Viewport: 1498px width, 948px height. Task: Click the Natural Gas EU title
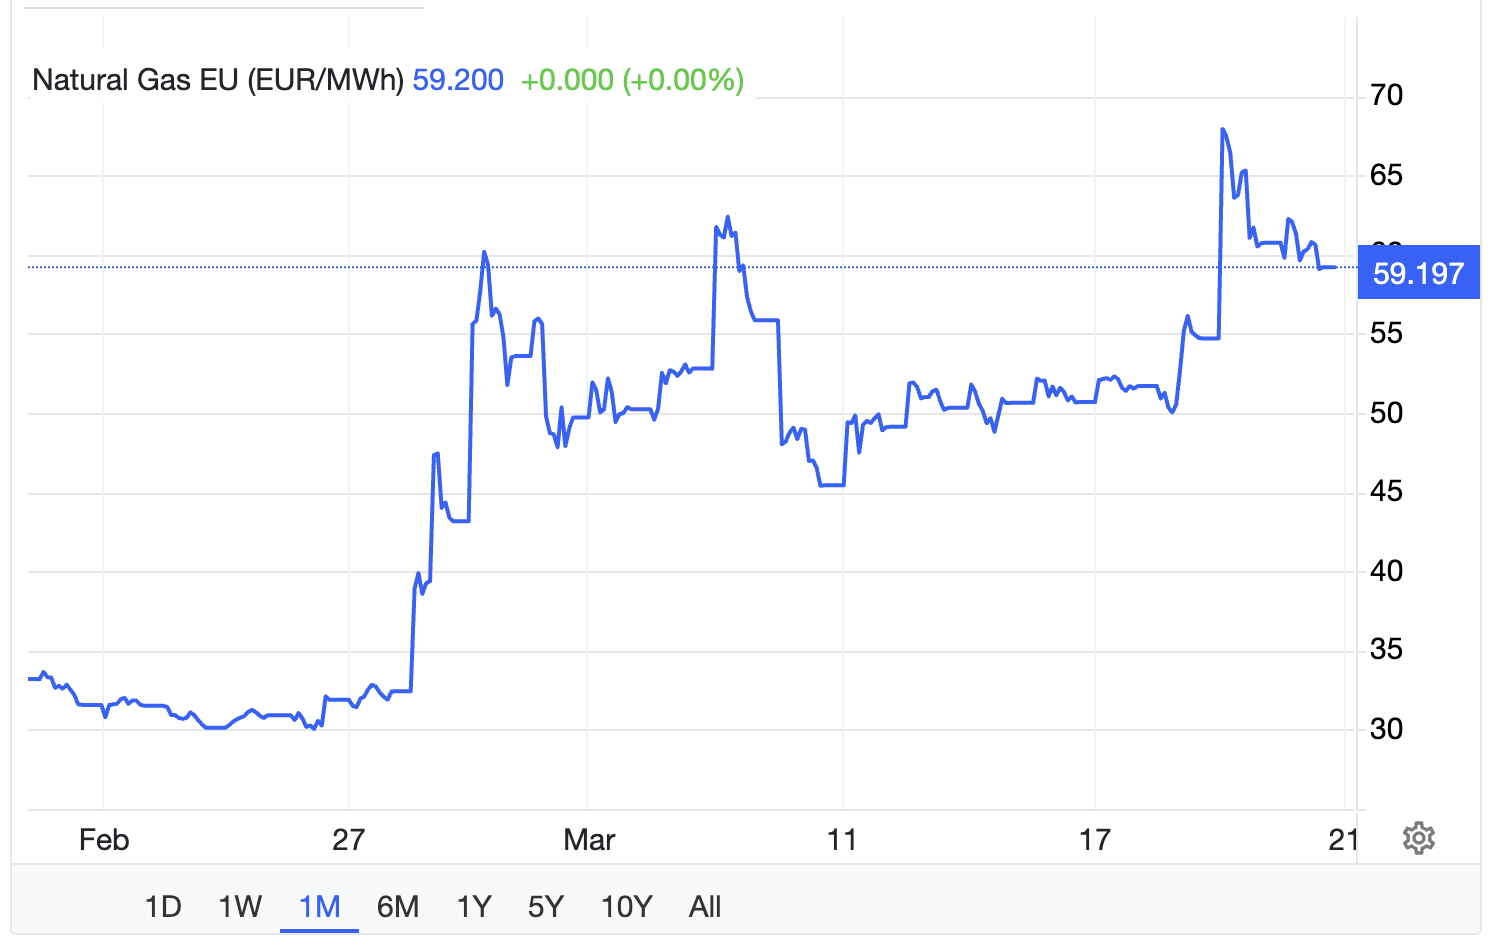click(217, 80)
